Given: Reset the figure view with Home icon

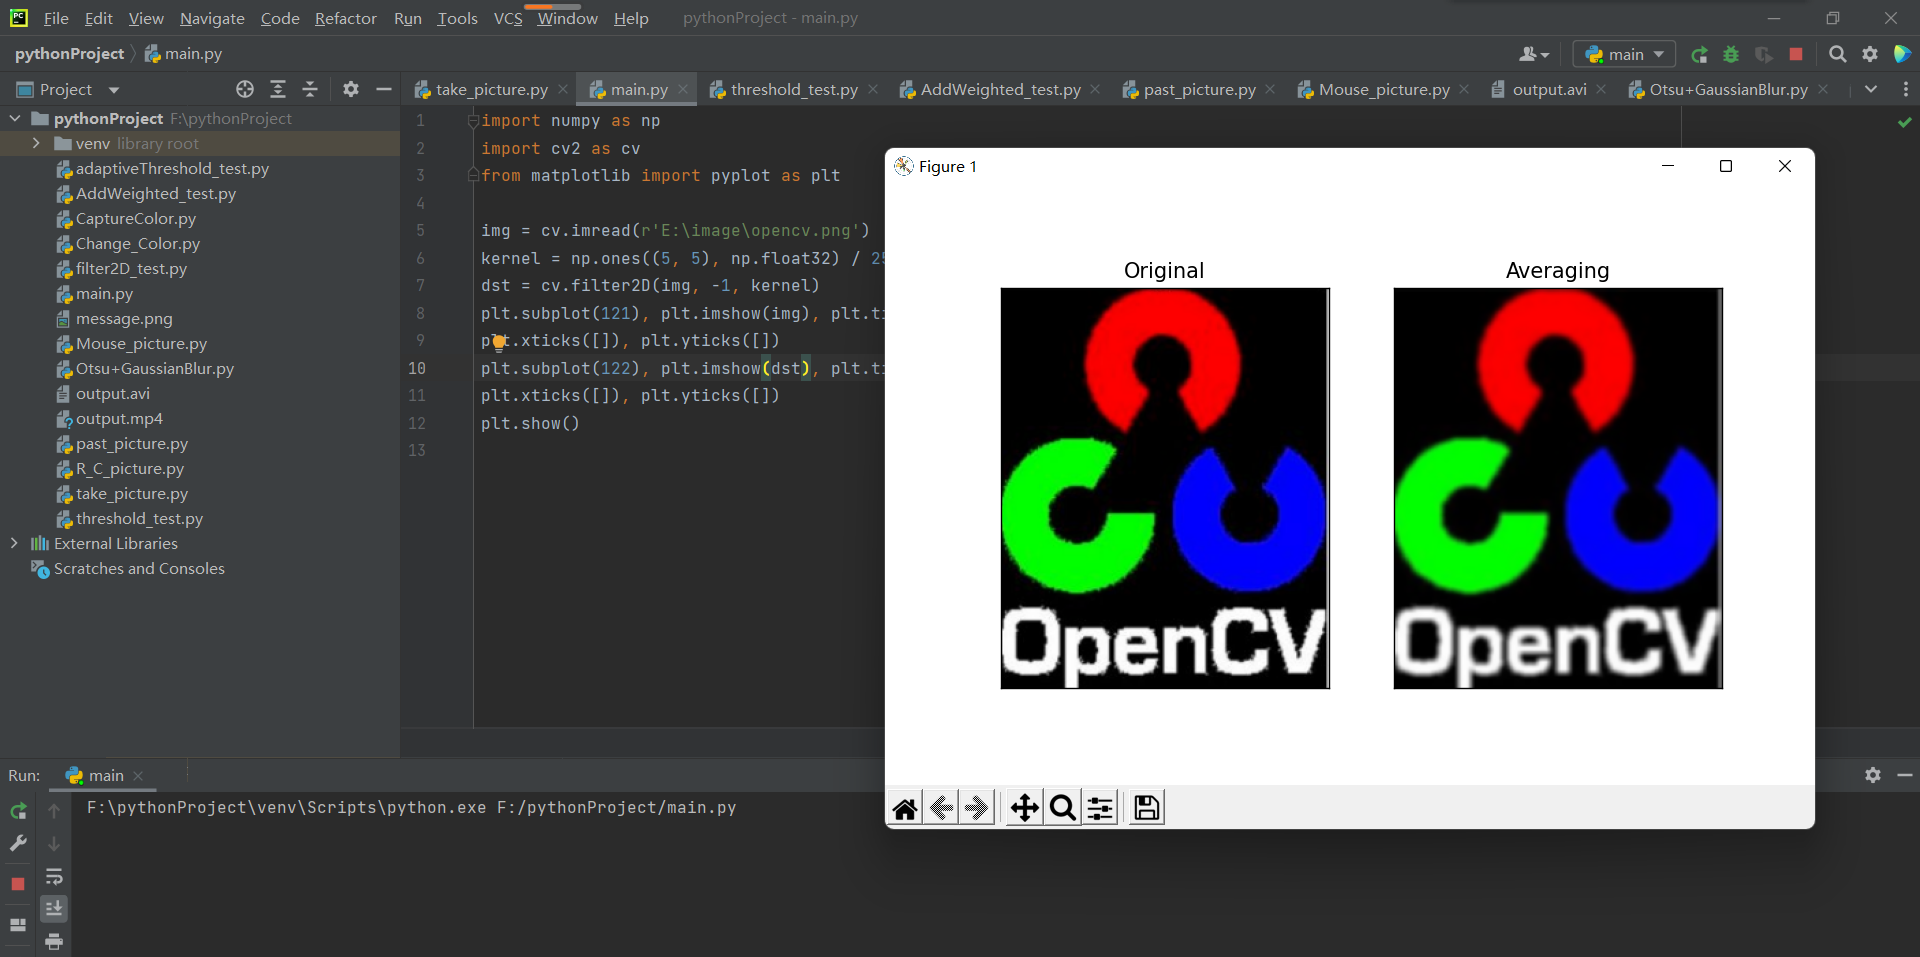Looking at the screenshot, I should click(x=905, y=808).
